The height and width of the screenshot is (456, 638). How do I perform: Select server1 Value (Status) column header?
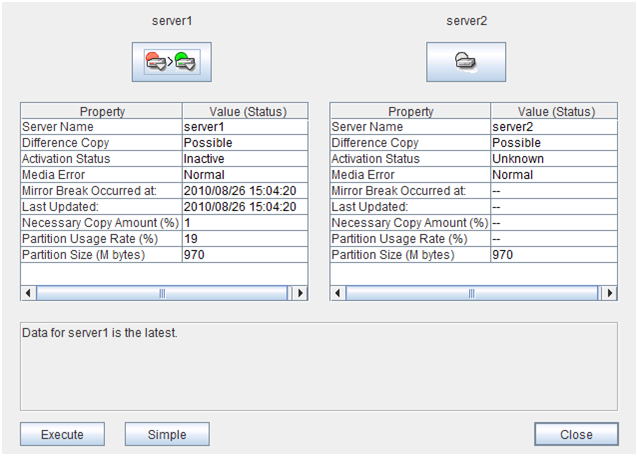(x=245, y=111)
